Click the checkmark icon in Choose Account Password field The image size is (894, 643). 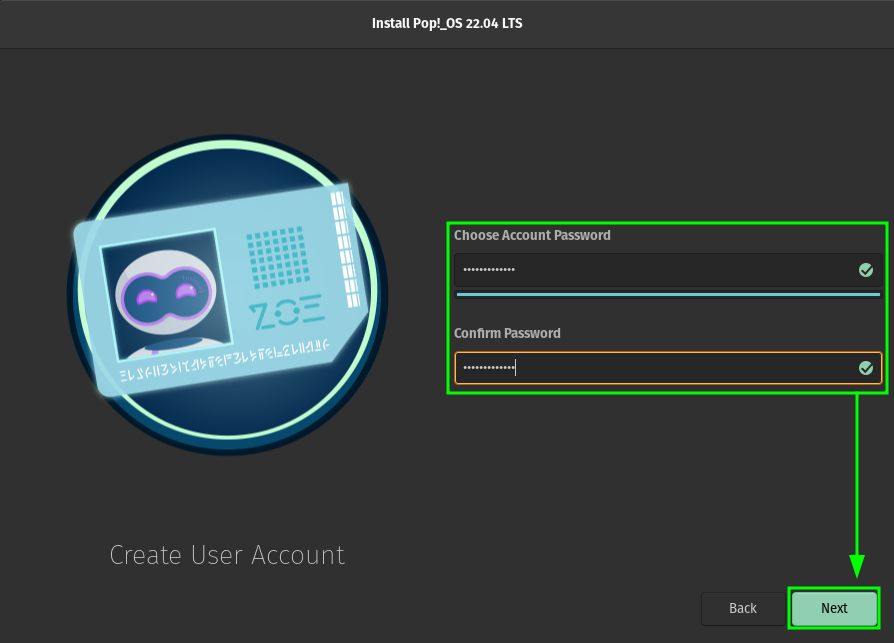click(865, 270)
